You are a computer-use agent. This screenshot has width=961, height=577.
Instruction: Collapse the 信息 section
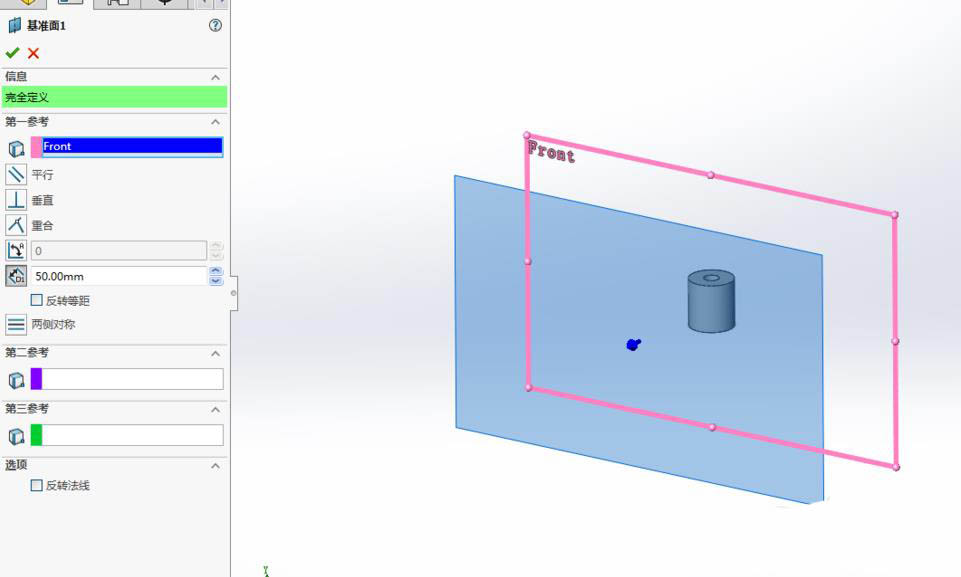[x=214, y=77]
